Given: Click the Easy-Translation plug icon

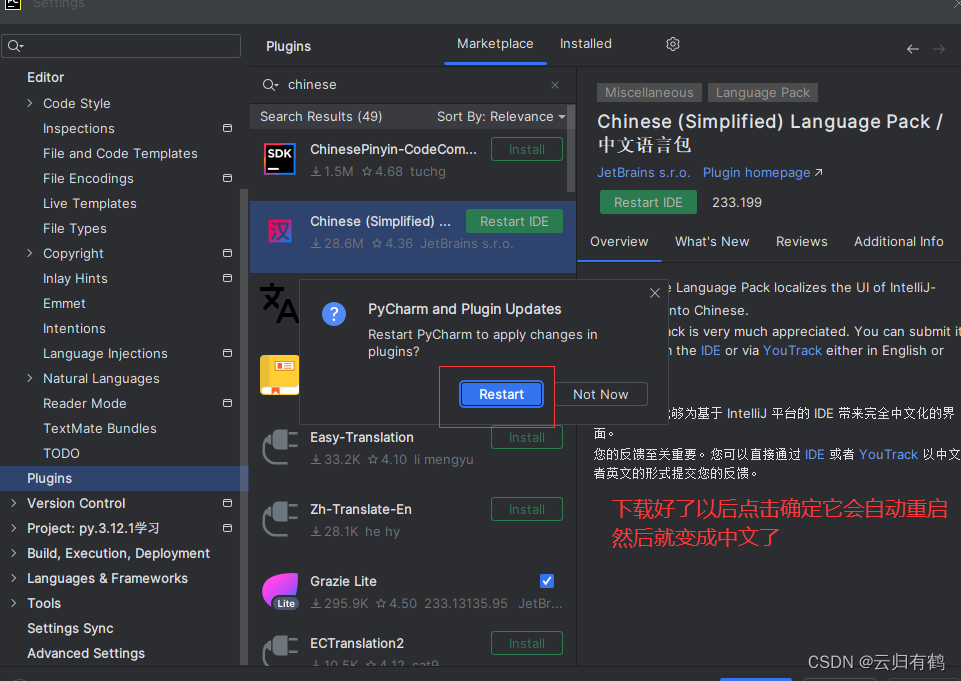Looking at the screenshot, I should coord(279,447).
